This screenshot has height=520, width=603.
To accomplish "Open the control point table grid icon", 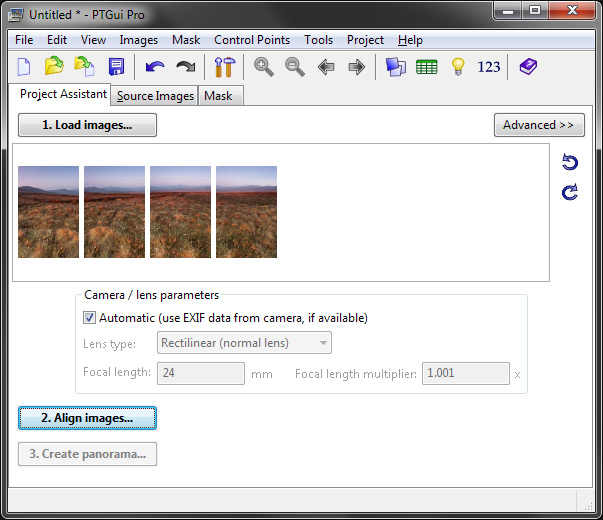I will pos(427,67).
